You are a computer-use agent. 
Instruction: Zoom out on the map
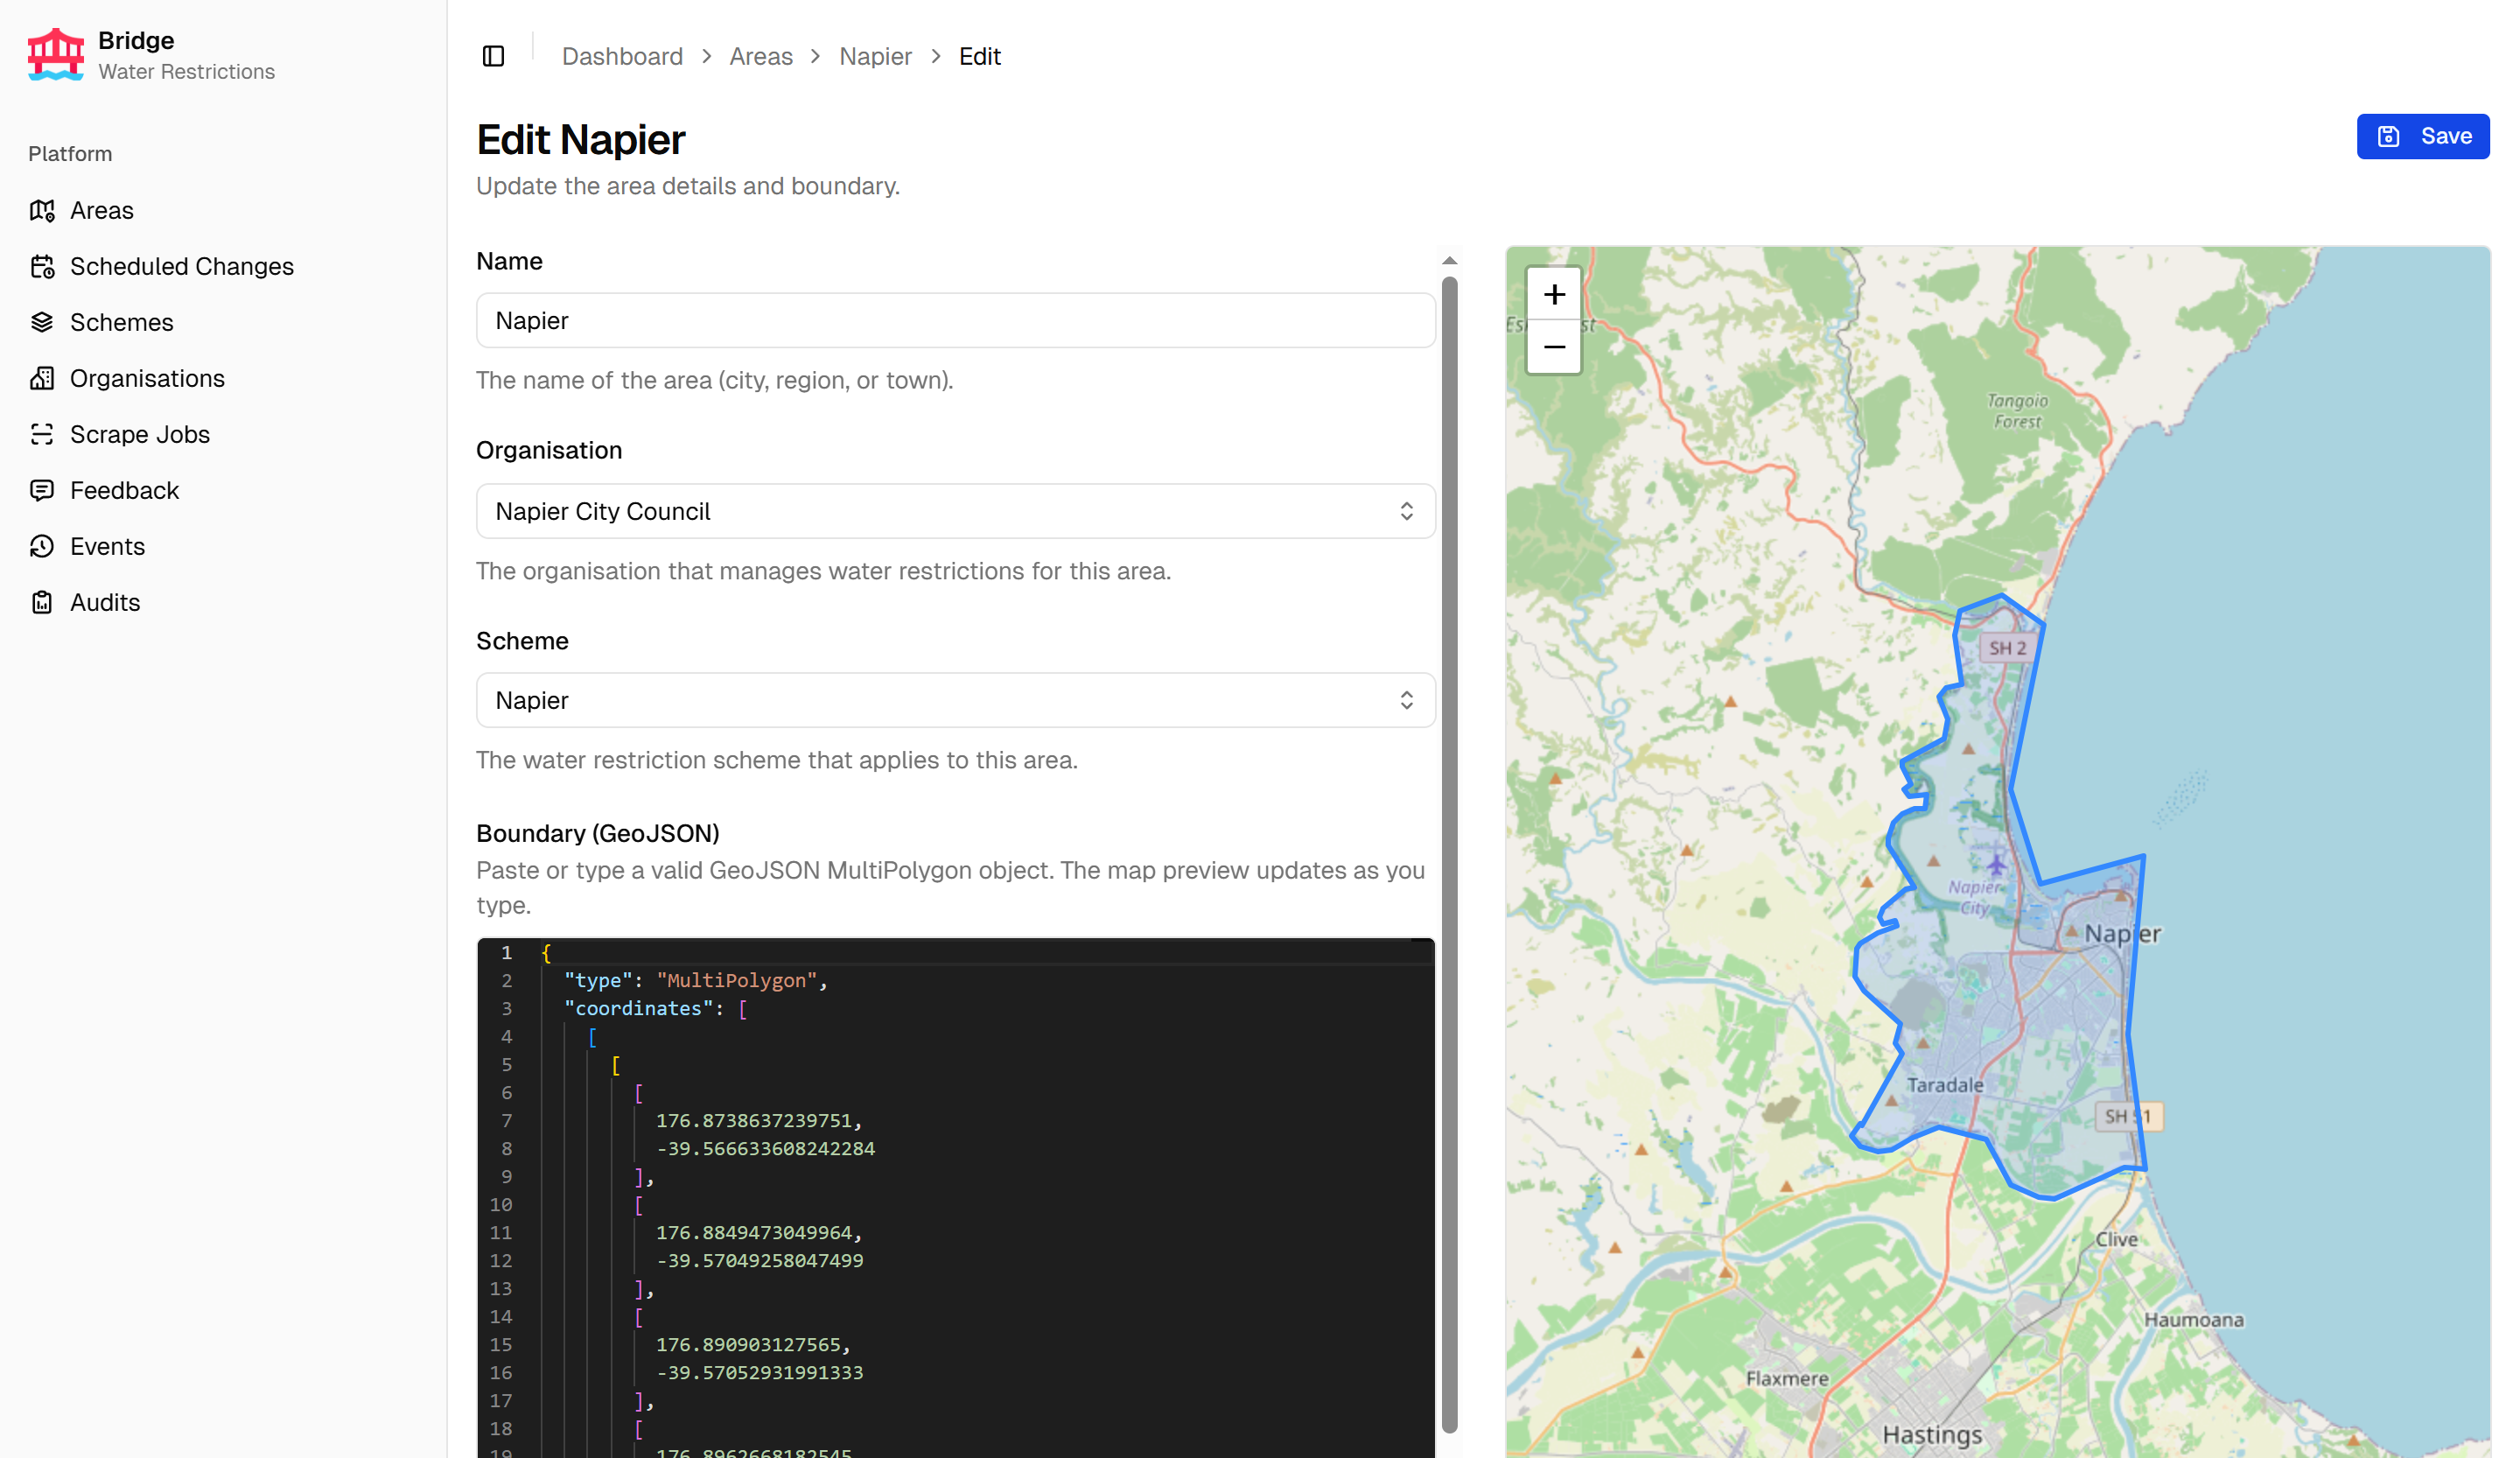click(x=1553, y=347)
